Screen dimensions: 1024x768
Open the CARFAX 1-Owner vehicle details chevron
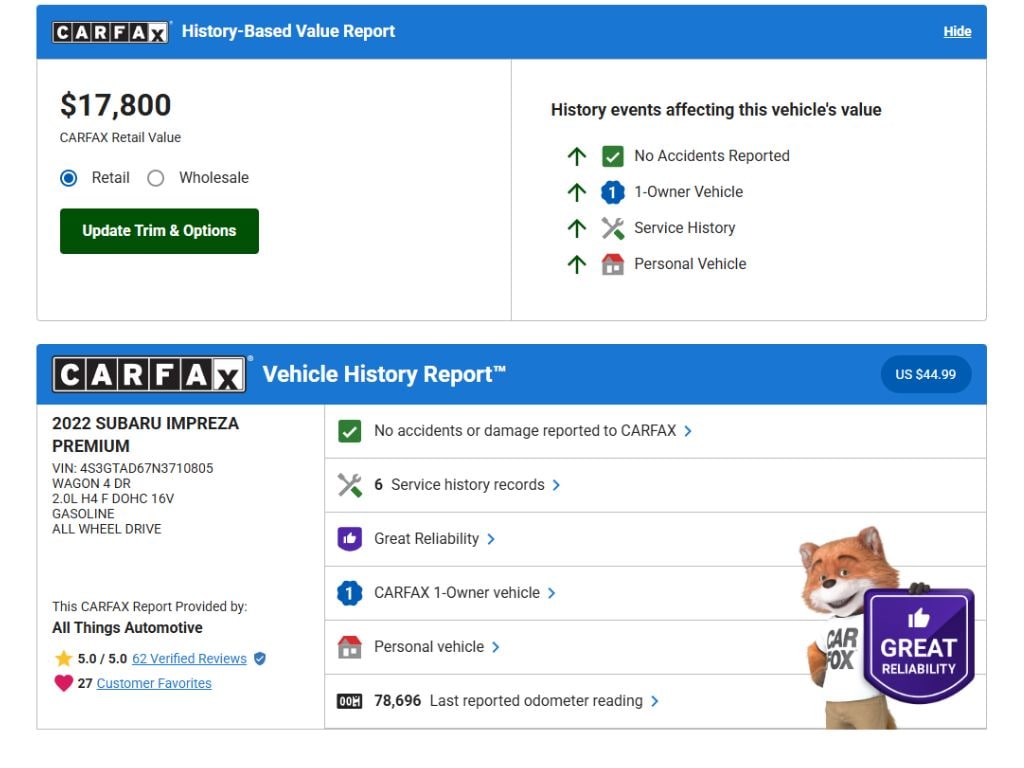coord(552,593)
